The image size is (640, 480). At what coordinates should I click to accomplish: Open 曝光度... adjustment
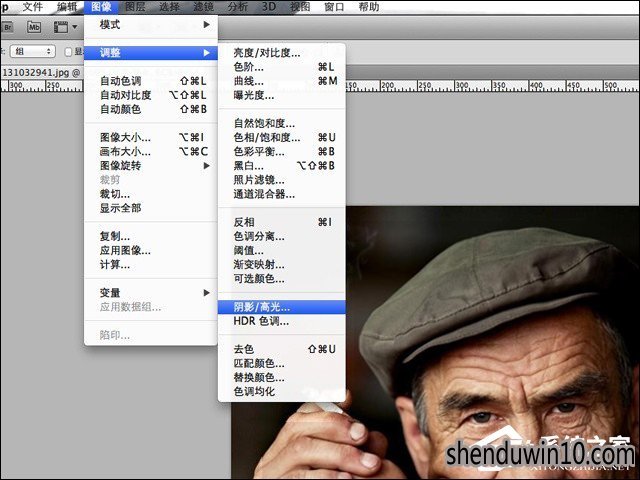(x=282, y=95)
